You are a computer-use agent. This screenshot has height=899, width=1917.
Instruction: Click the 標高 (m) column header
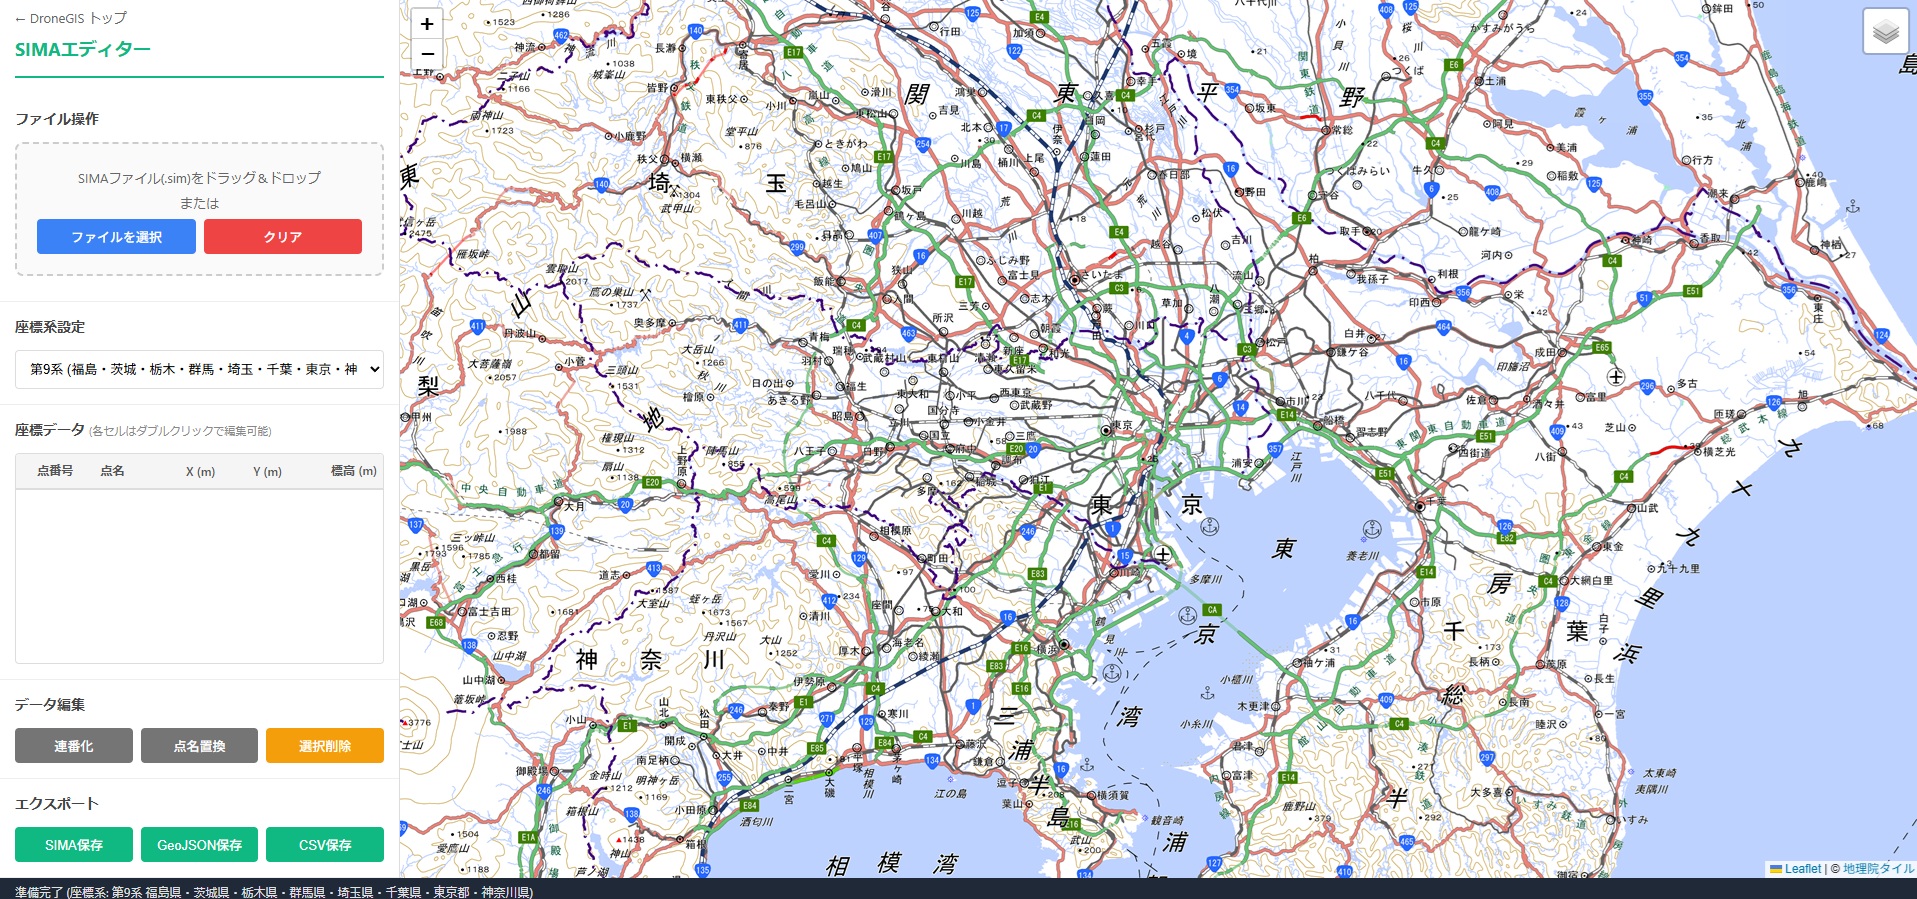353,471
